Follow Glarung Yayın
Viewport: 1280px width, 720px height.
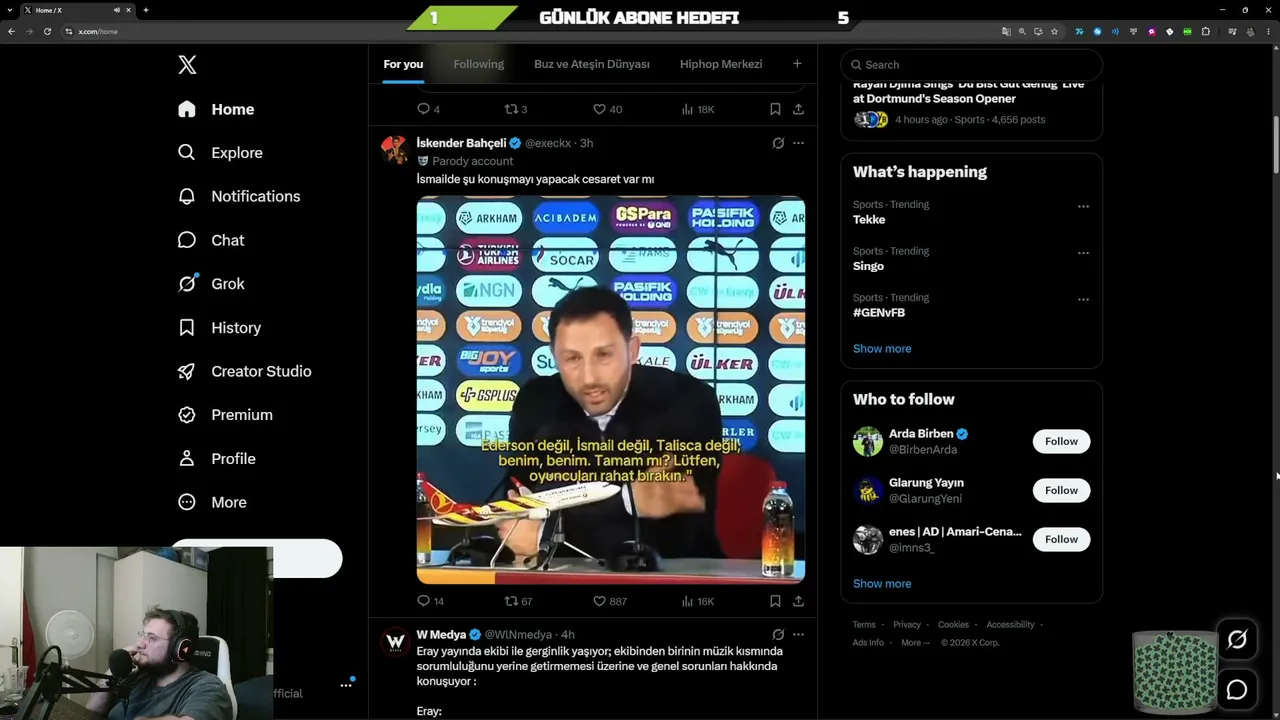[x=1061, y=490]
